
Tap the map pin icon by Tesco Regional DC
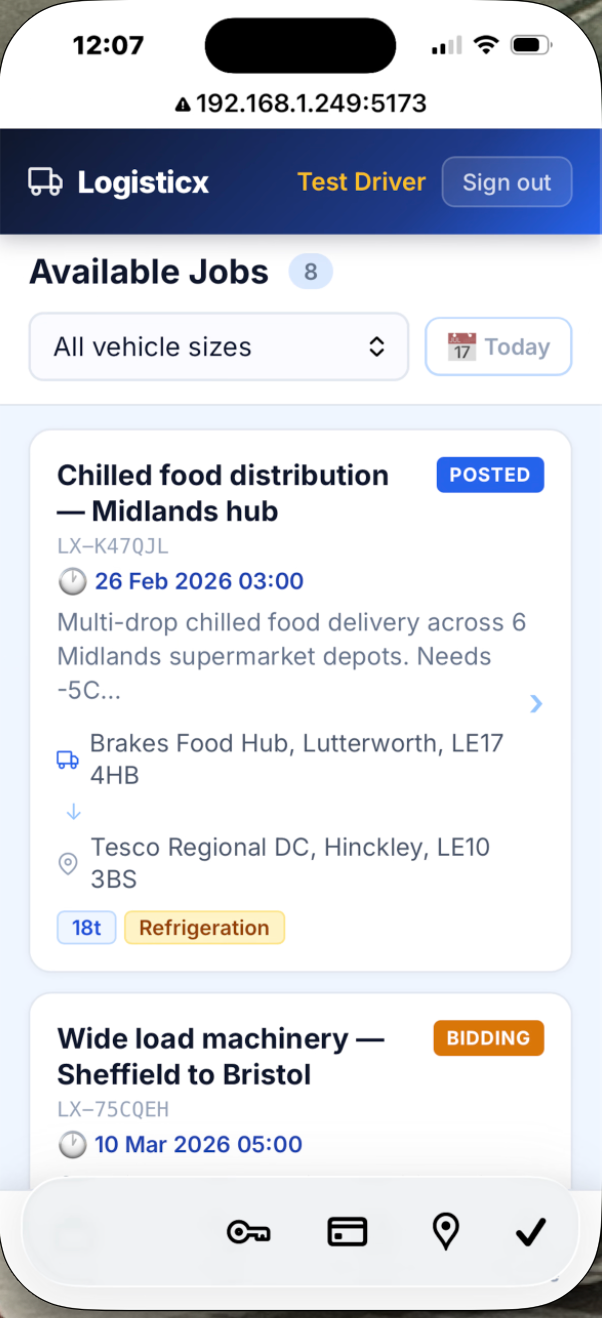(x=68, y=864)
